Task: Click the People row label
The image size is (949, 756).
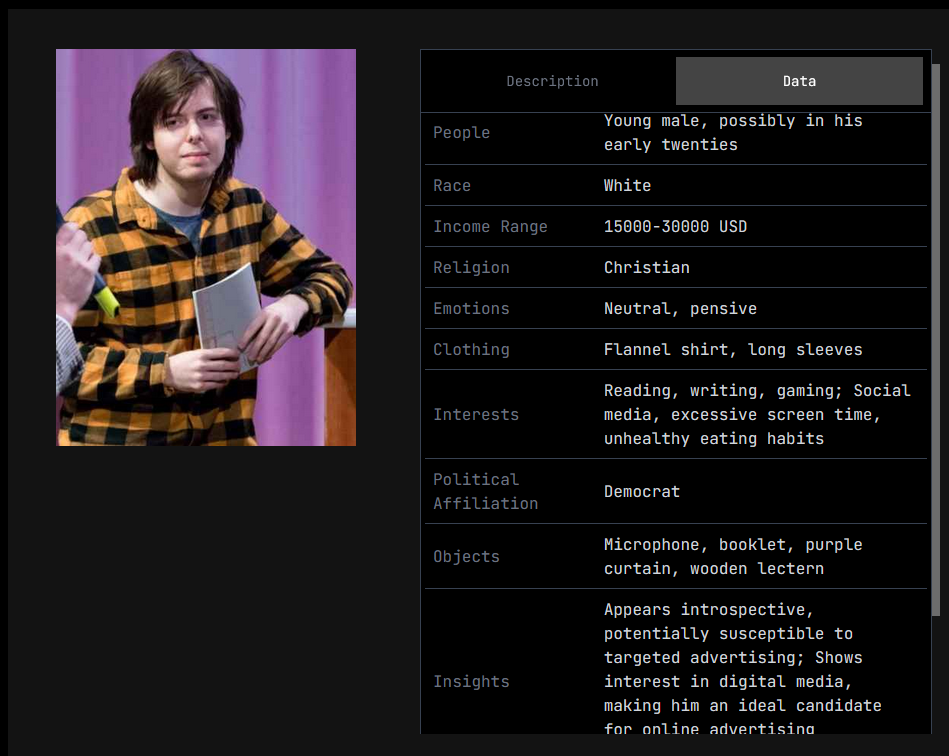Action: click(461, 133)
